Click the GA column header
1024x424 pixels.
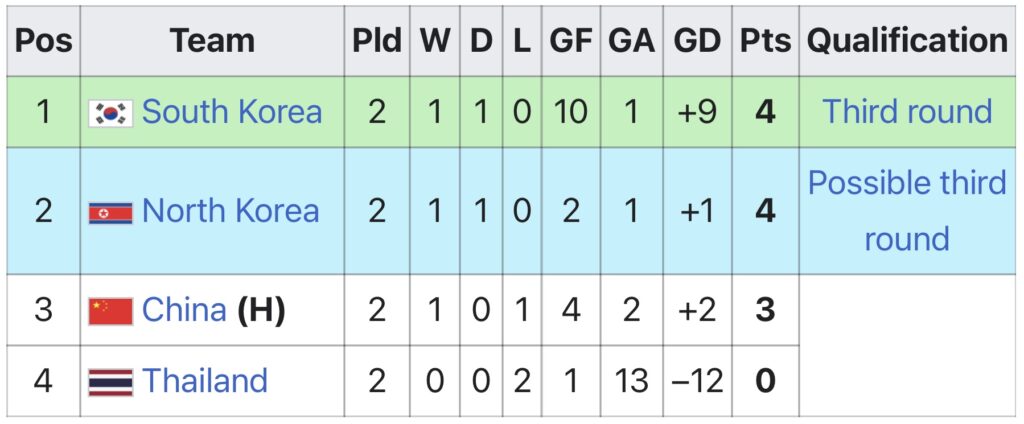pos(632,41)
